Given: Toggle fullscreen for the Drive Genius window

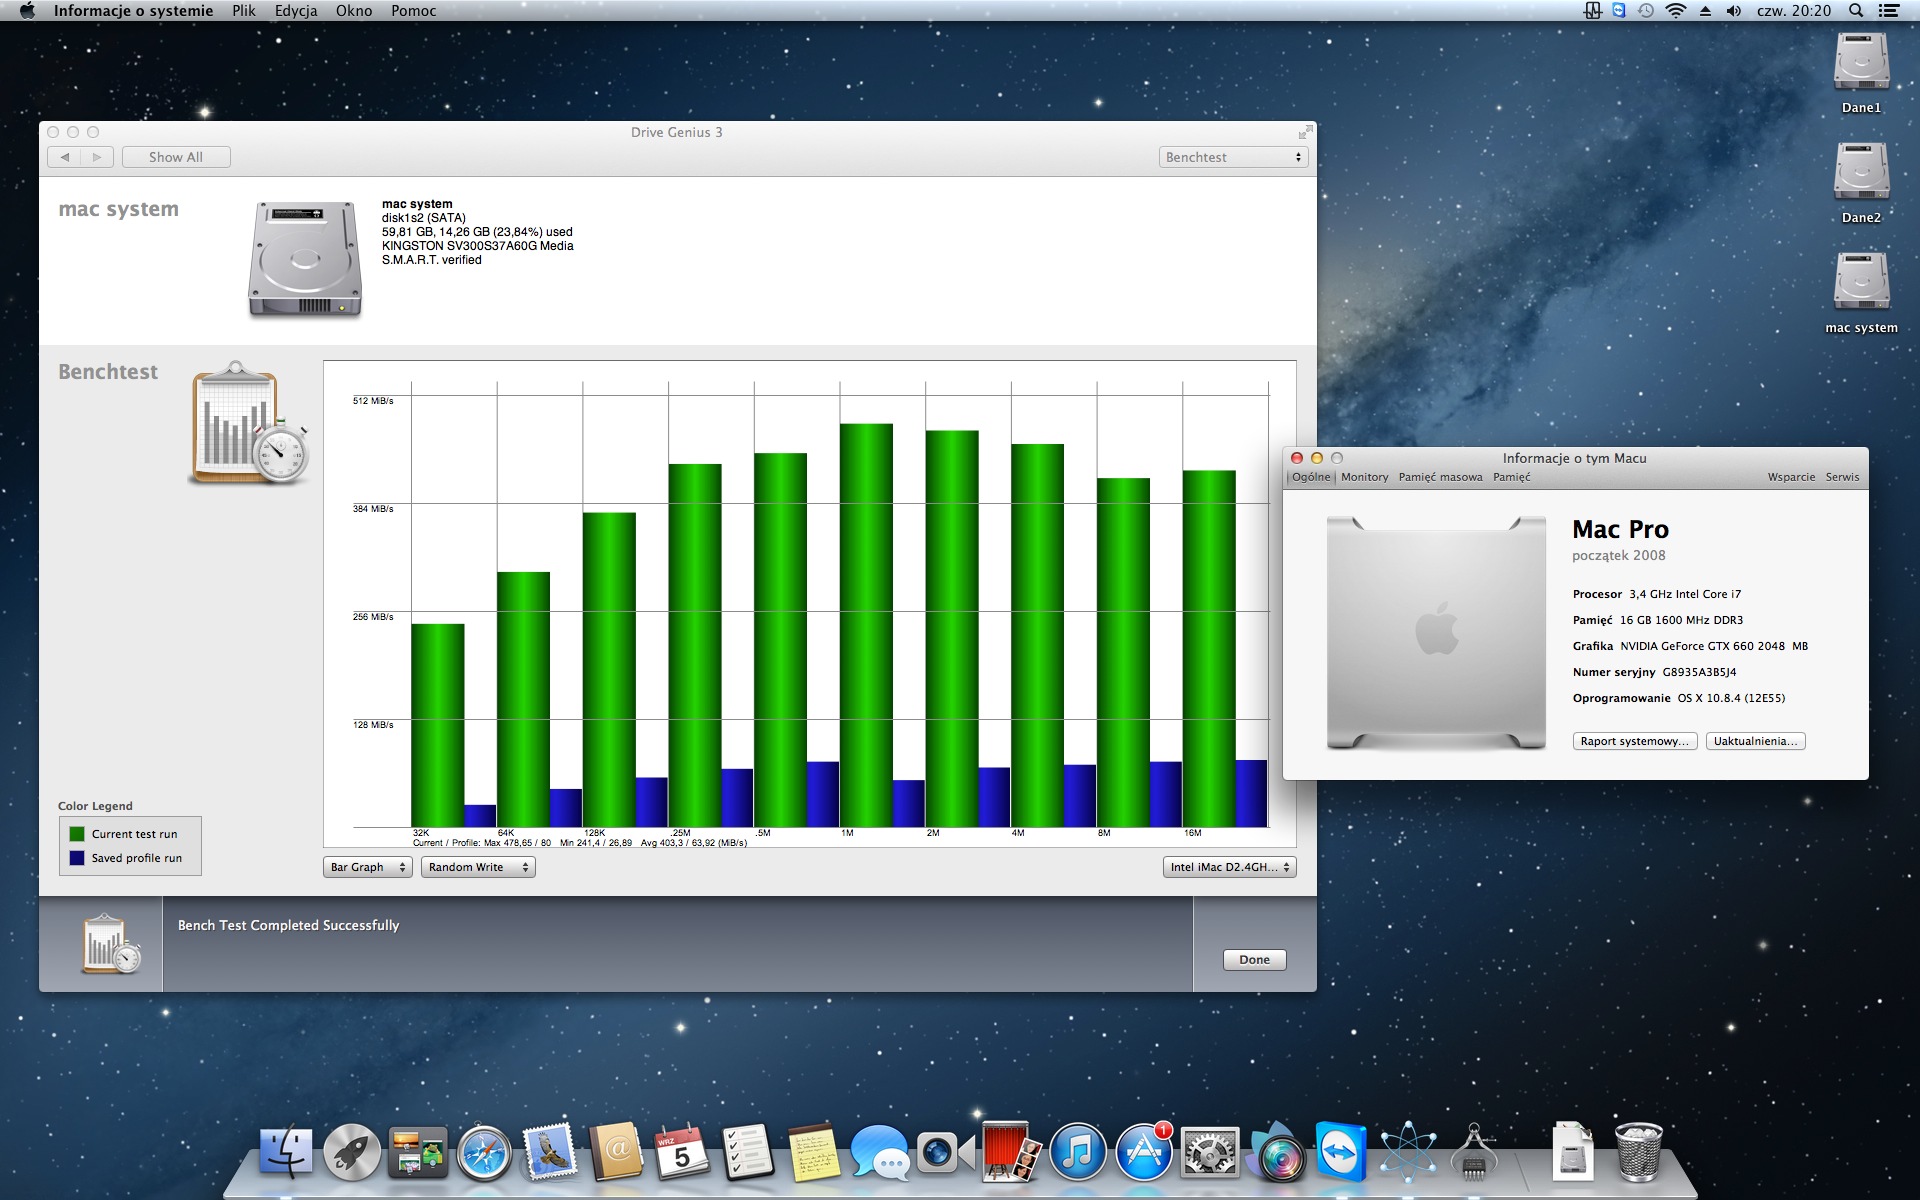Looking at the screenshot, I should [x=1305, y=132].
